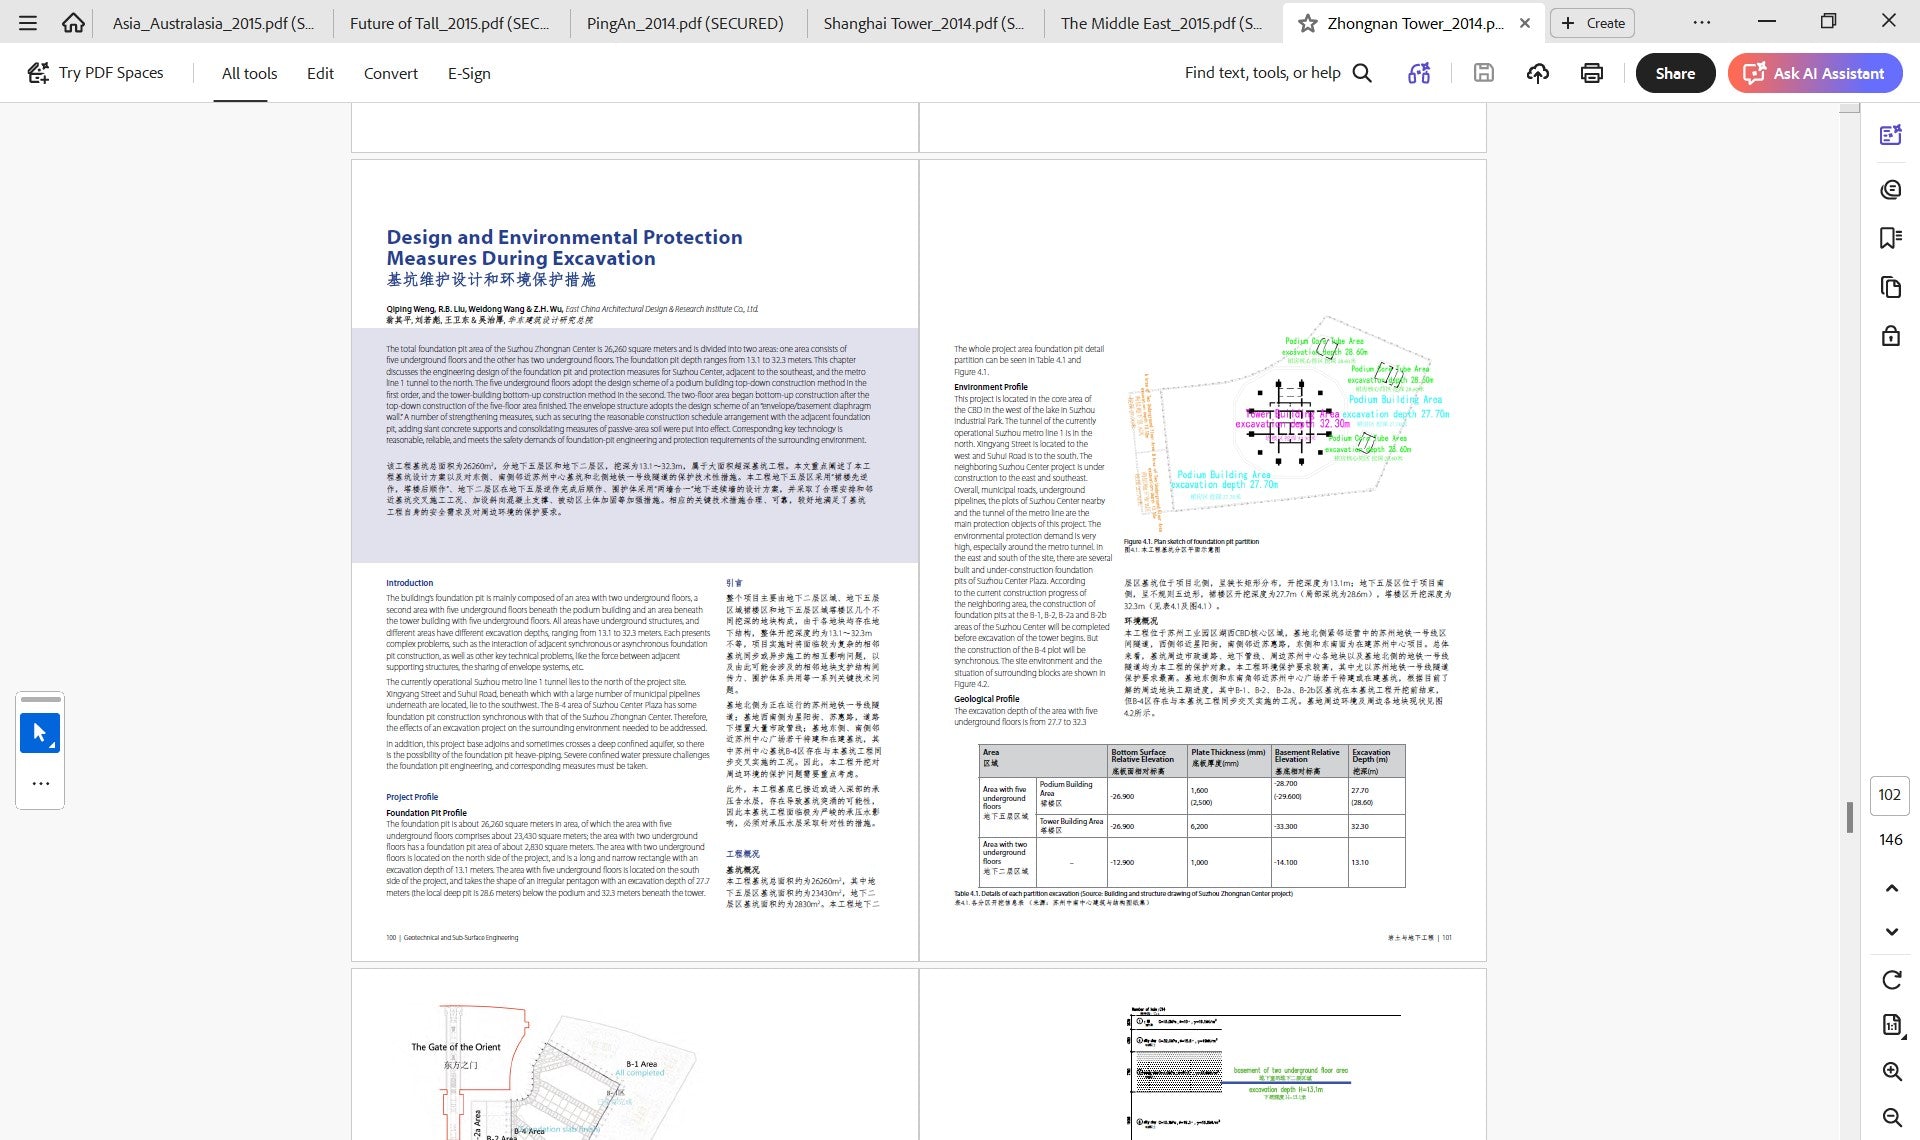
Task: Click the search magnifier icon
Action: [x=1362, y=73]
